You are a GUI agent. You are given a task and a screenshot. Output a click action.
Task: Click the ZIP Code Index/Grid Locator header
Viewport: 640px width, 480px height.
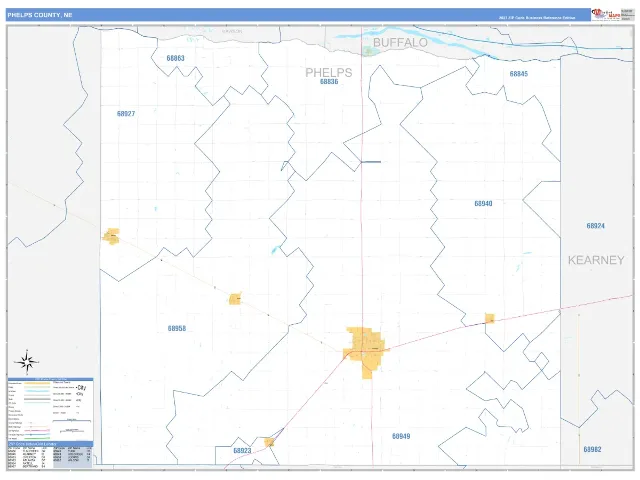51,444
